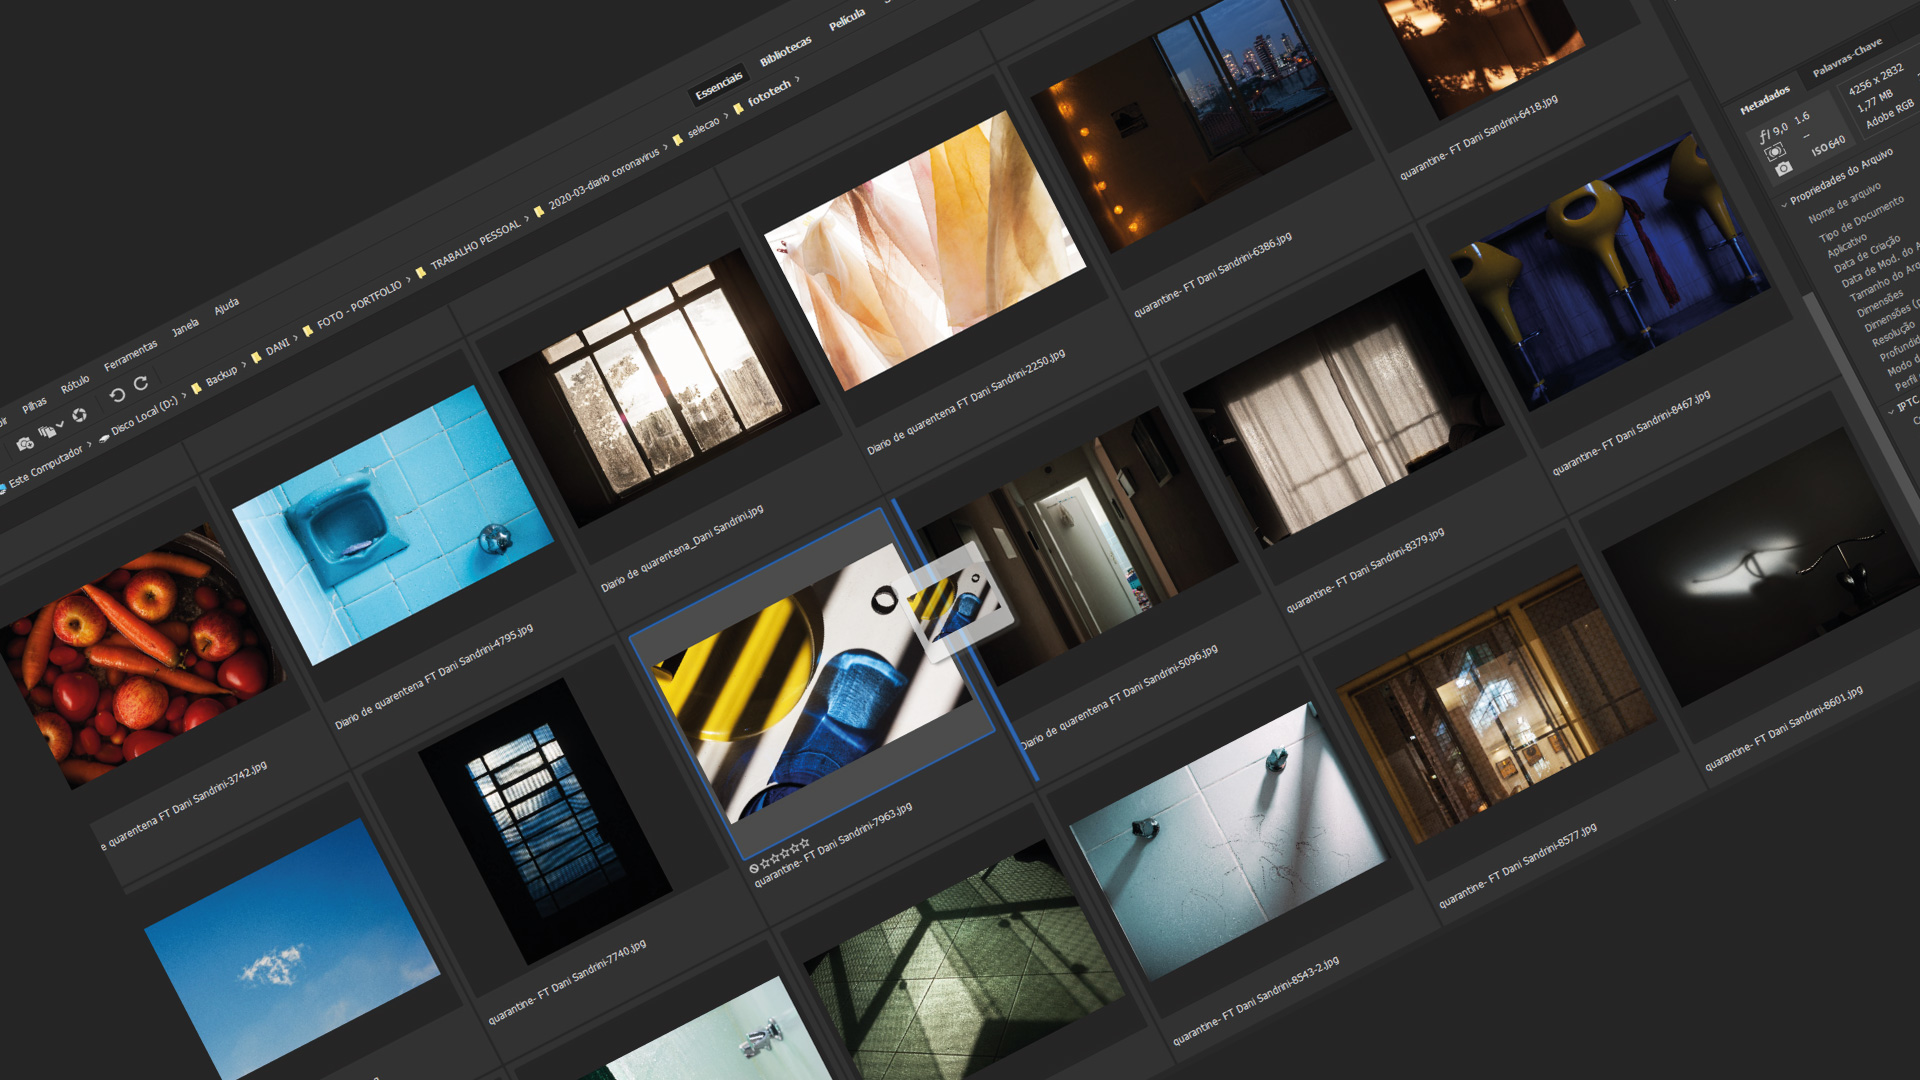Click the Get Photos from Camera icon
The height and width of the screenshot is (1080, 1920).
(24, 444)
